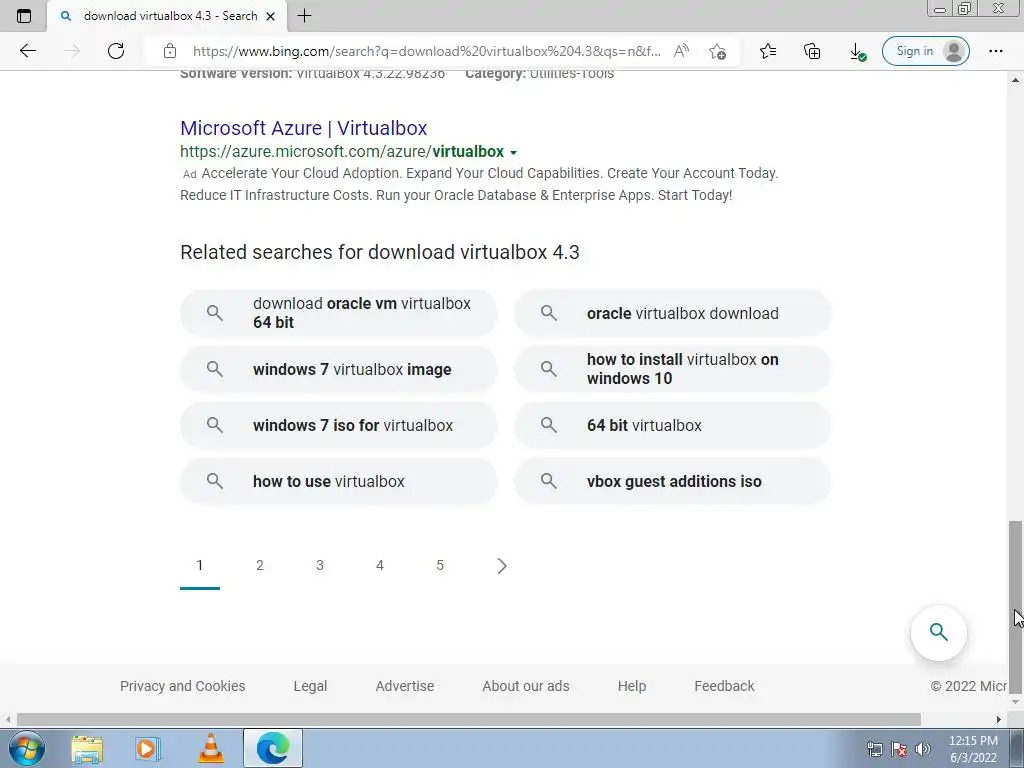Open Action Center flag tray icon
The height and width of the screenshot is (768, 1024).
[899, 749]
